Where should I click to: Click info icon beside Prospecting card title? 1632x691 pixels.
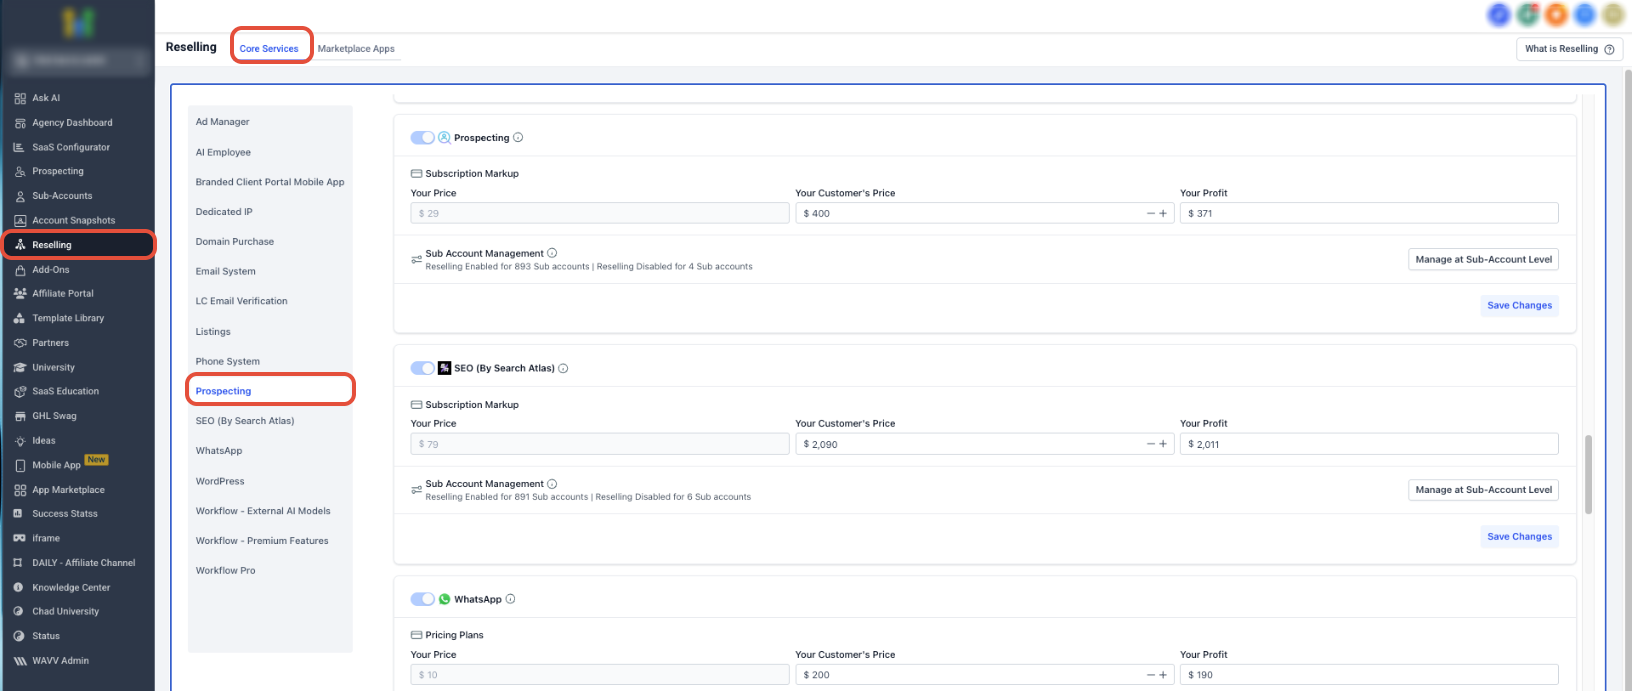[x=518, y=138]
